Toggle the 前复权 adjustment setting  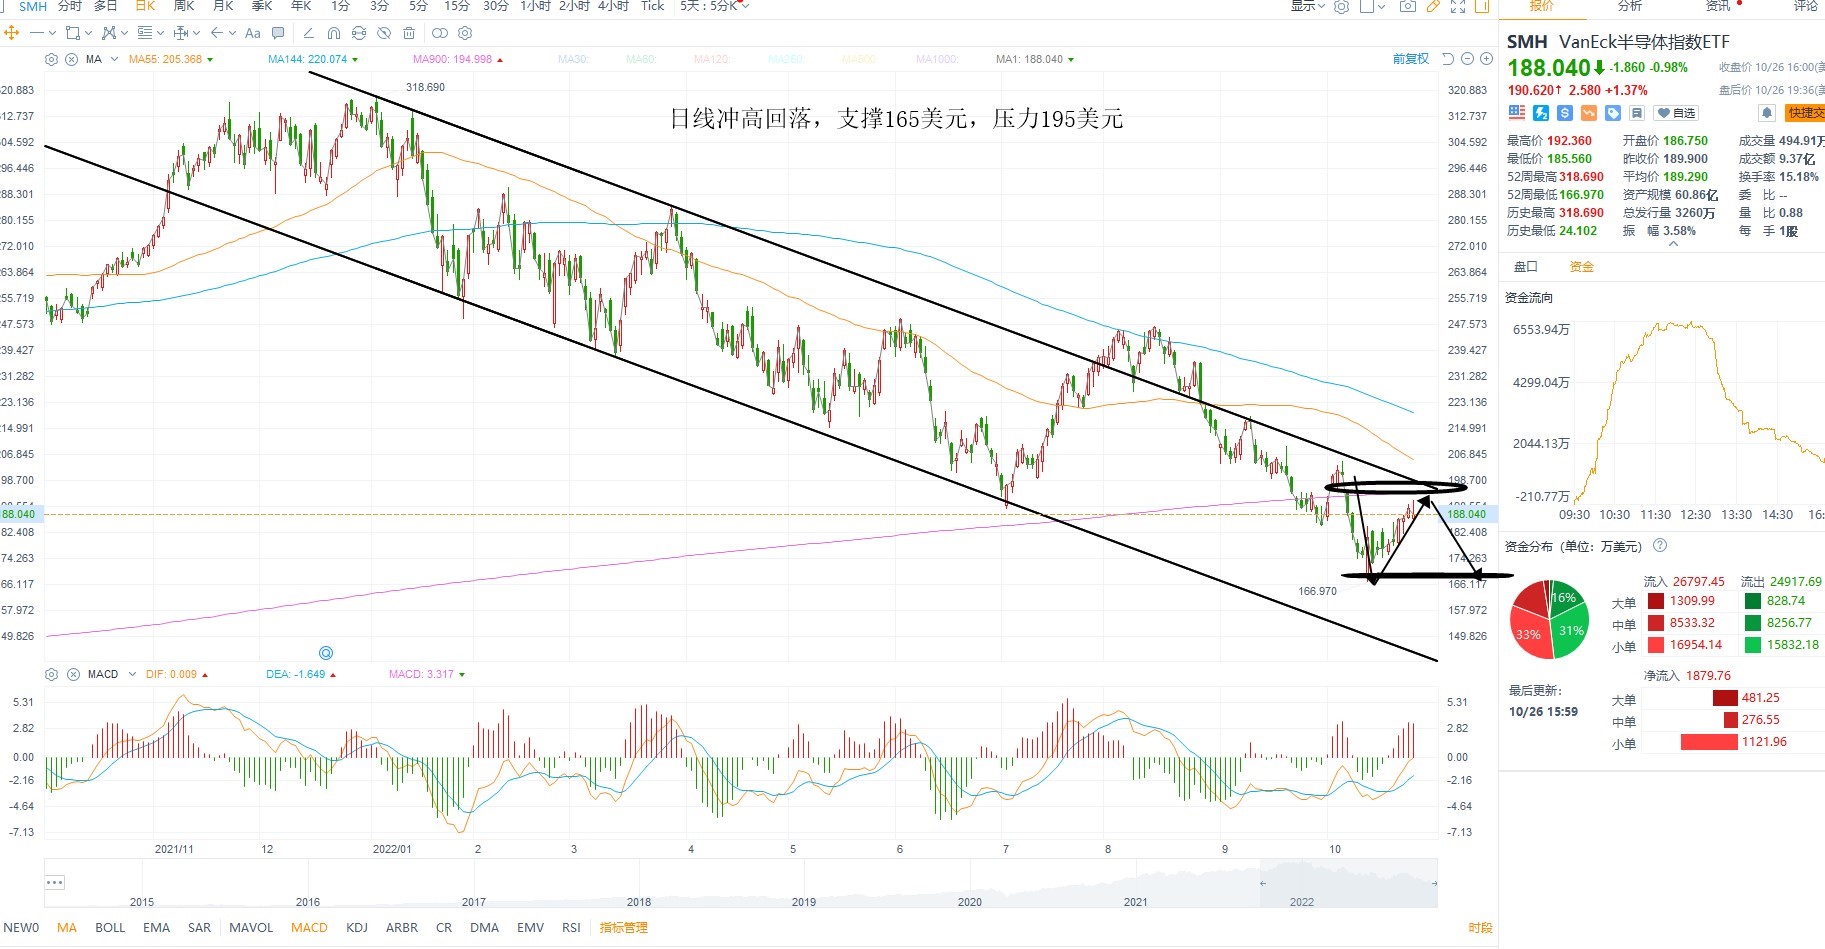click(1411, 59)
